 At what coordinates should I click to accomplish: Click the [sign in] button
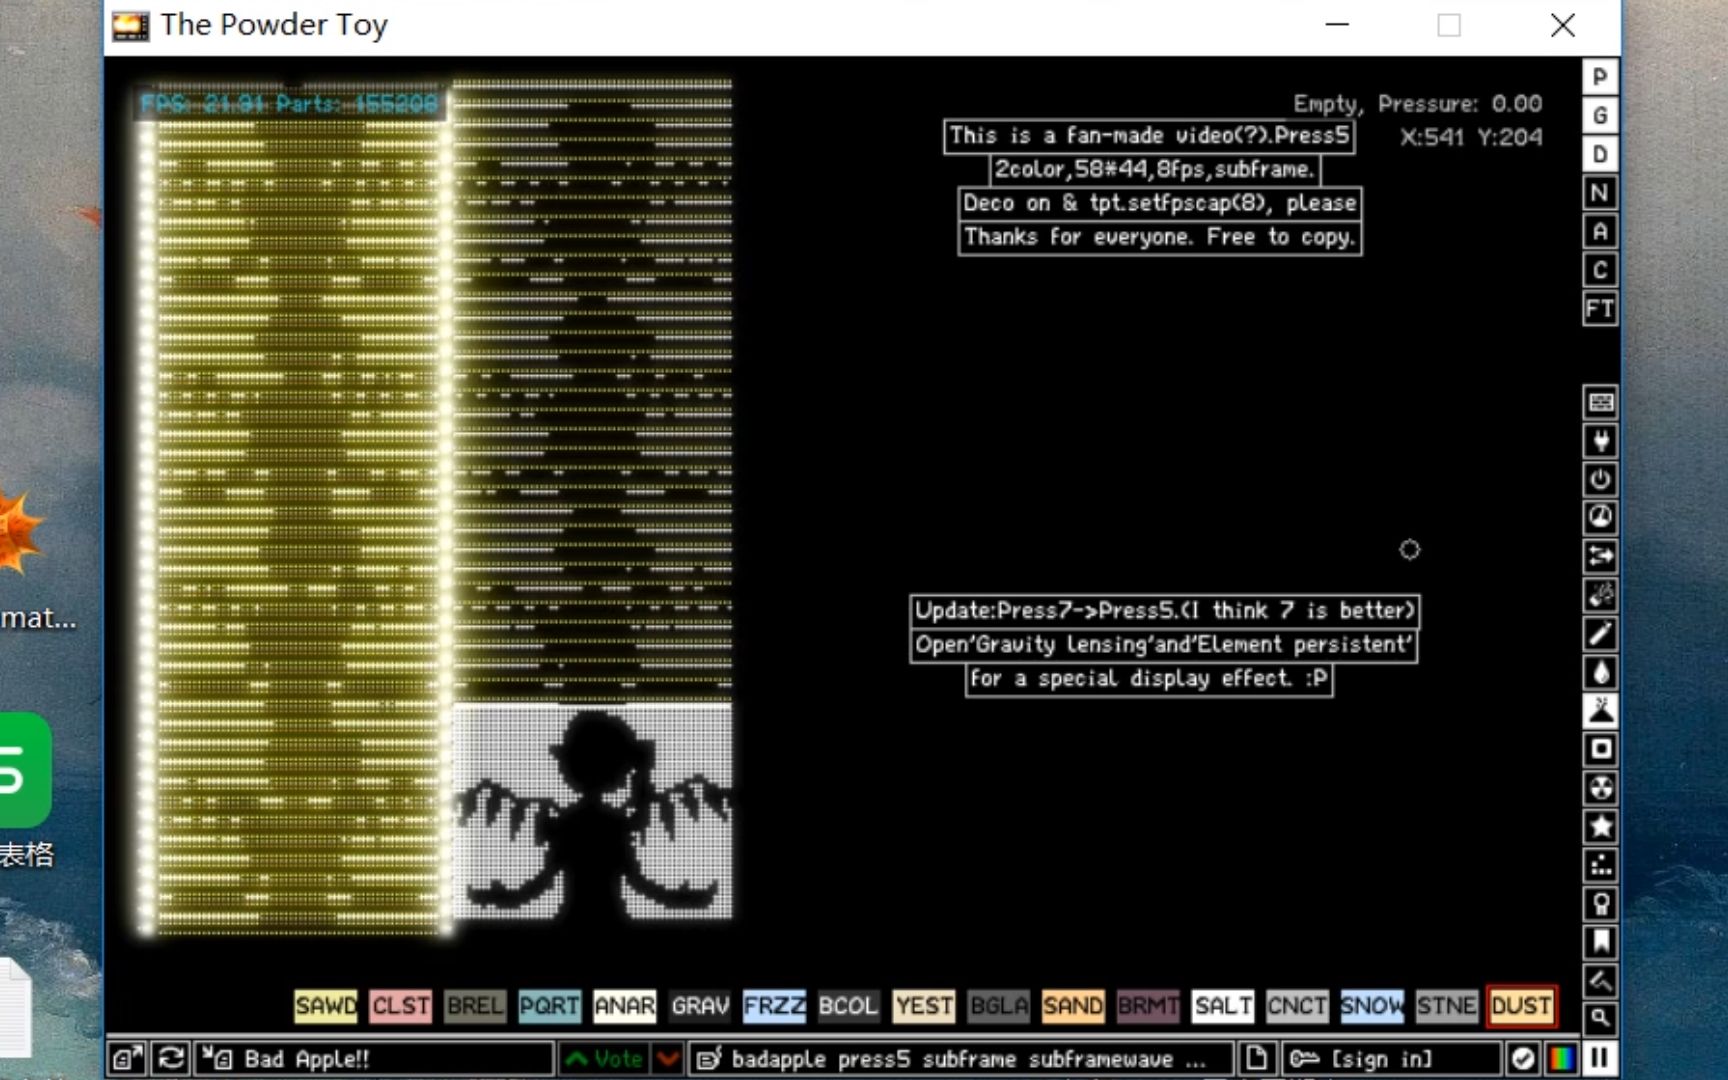(x=1392, y=1058)
